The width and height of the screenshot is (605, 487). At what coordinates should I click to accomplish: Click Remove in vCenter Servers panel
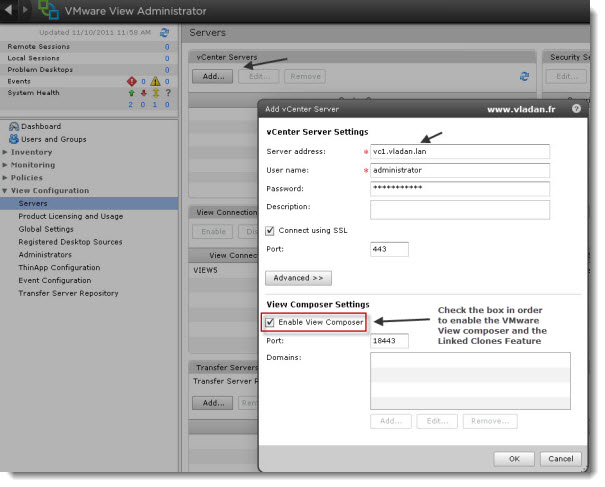[x=305, y=76]
